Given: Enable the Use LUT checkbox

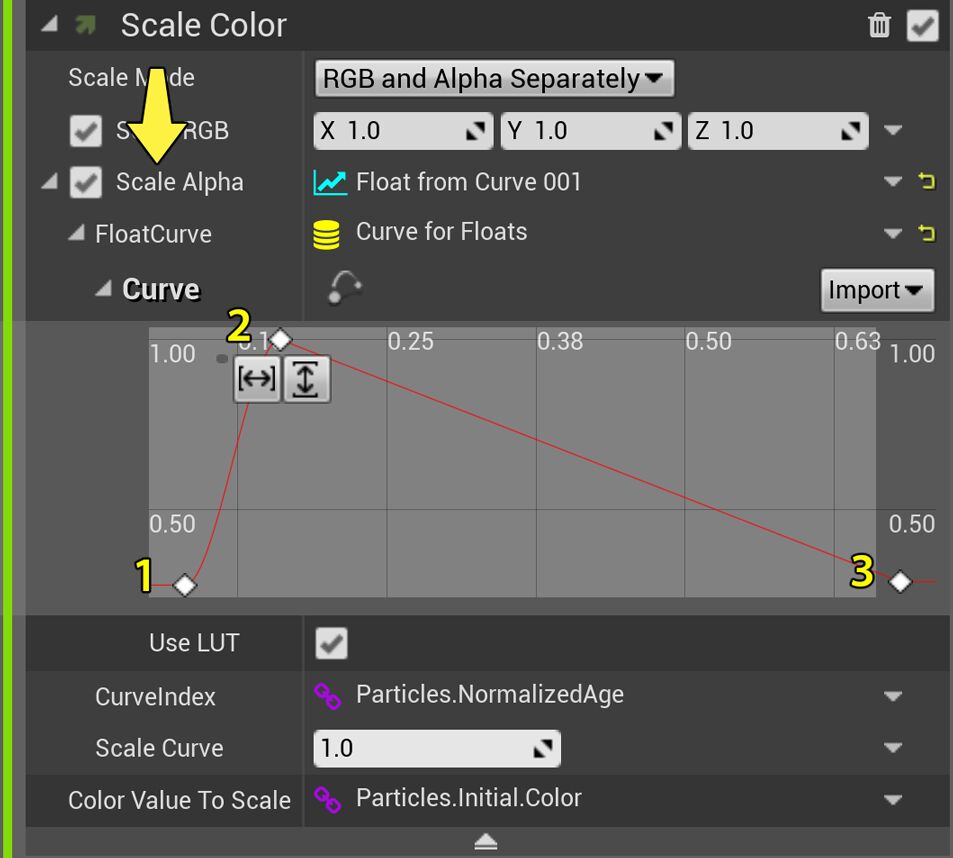Looking at the screenshot, I should coord(330,643).
